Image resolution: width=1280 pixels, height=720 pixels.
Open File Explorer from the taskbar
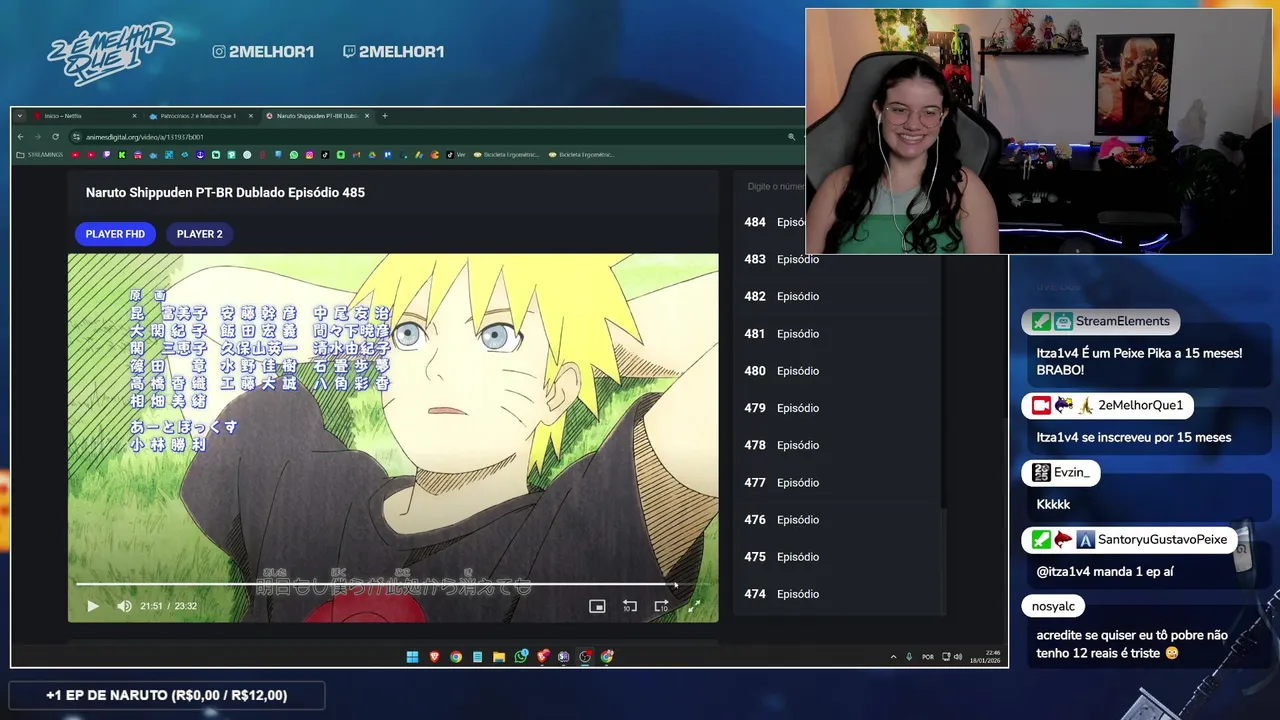tap(499, 657)
